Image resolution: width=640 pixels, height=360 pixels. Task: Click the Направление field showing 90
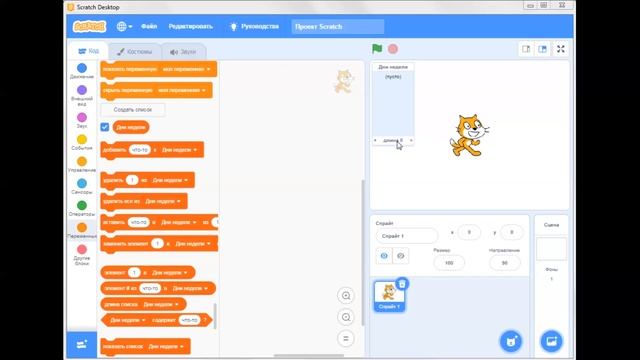[x=504, y=263]
